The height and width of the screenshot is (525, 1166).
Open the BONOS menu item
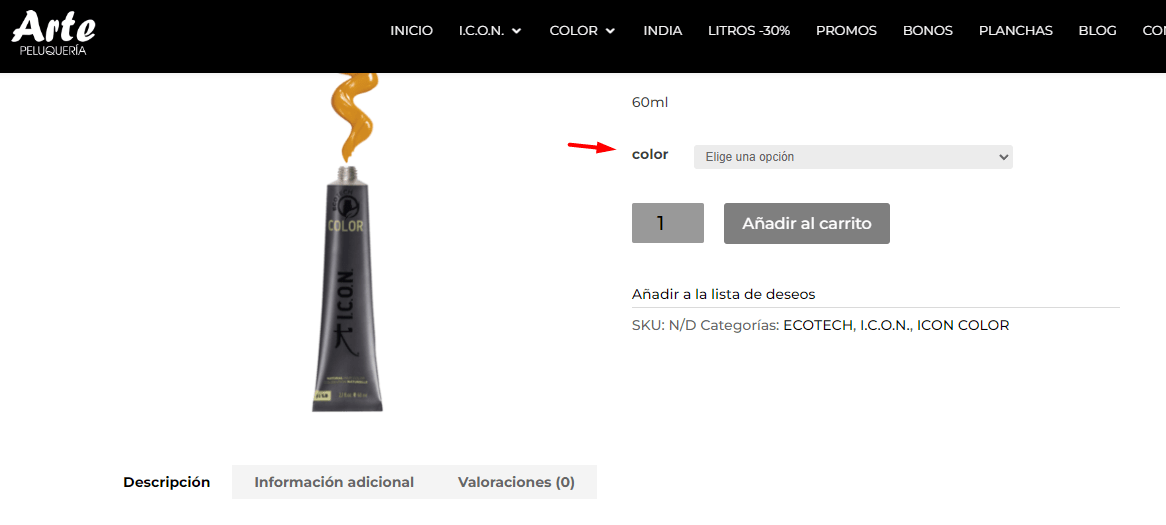pyautogui.click(x=928, y=30)
